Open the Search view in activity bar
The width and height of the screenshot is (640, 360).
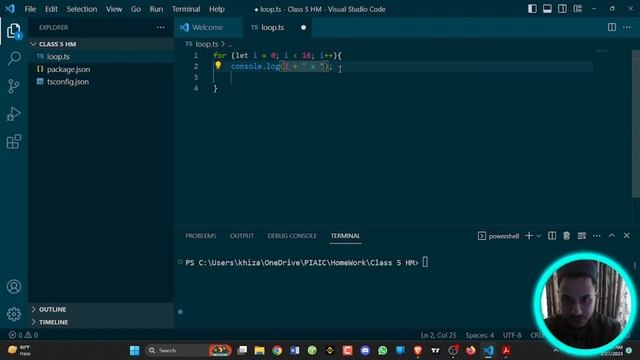point(13,58)
